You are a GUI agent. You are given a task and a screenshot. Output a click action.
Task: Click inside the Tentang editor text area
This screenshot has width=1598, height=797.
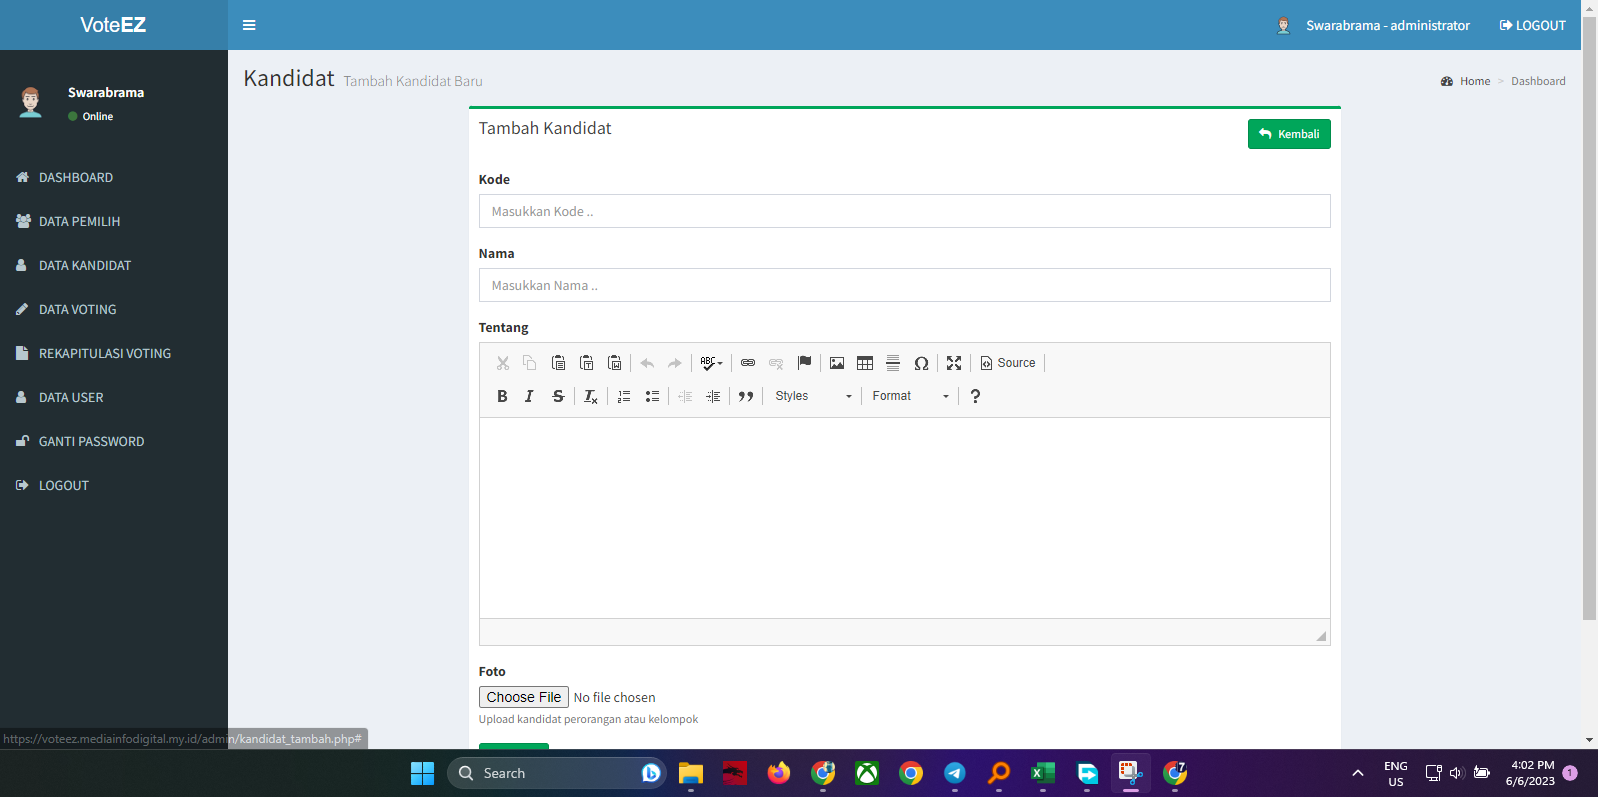click(904, 518)
